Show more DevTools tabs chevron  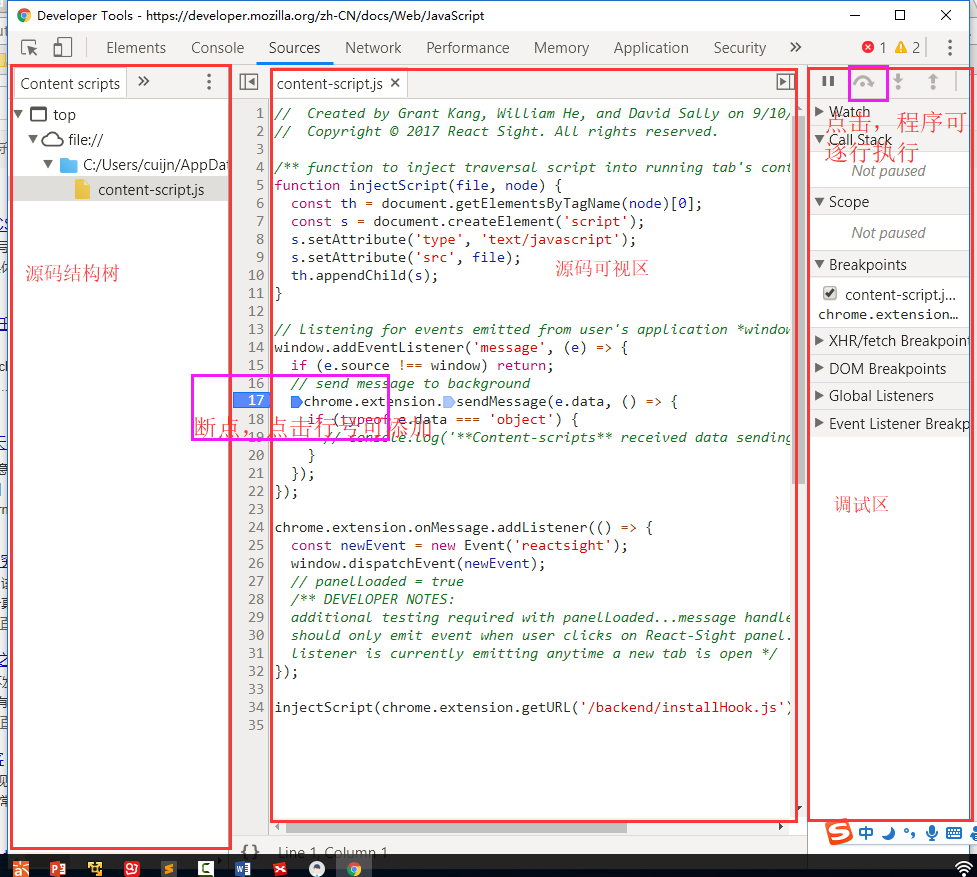[x=796, y=47]
